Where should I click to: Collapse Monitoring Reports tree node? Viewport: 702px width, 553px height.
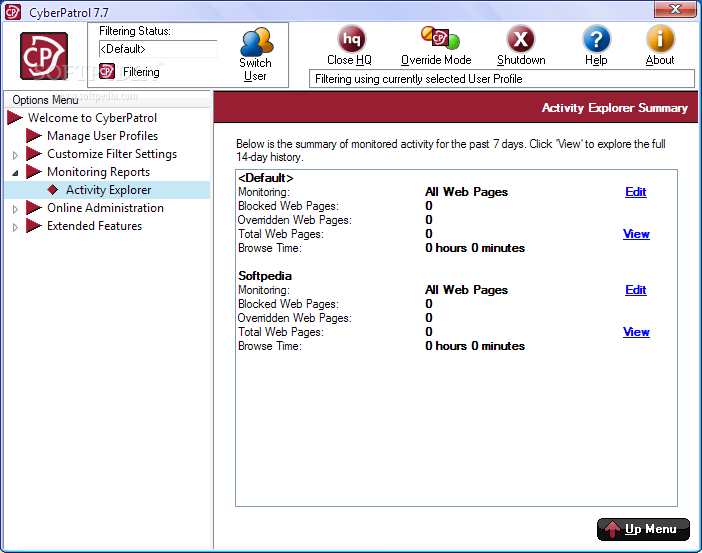click(x=15, y=173)
